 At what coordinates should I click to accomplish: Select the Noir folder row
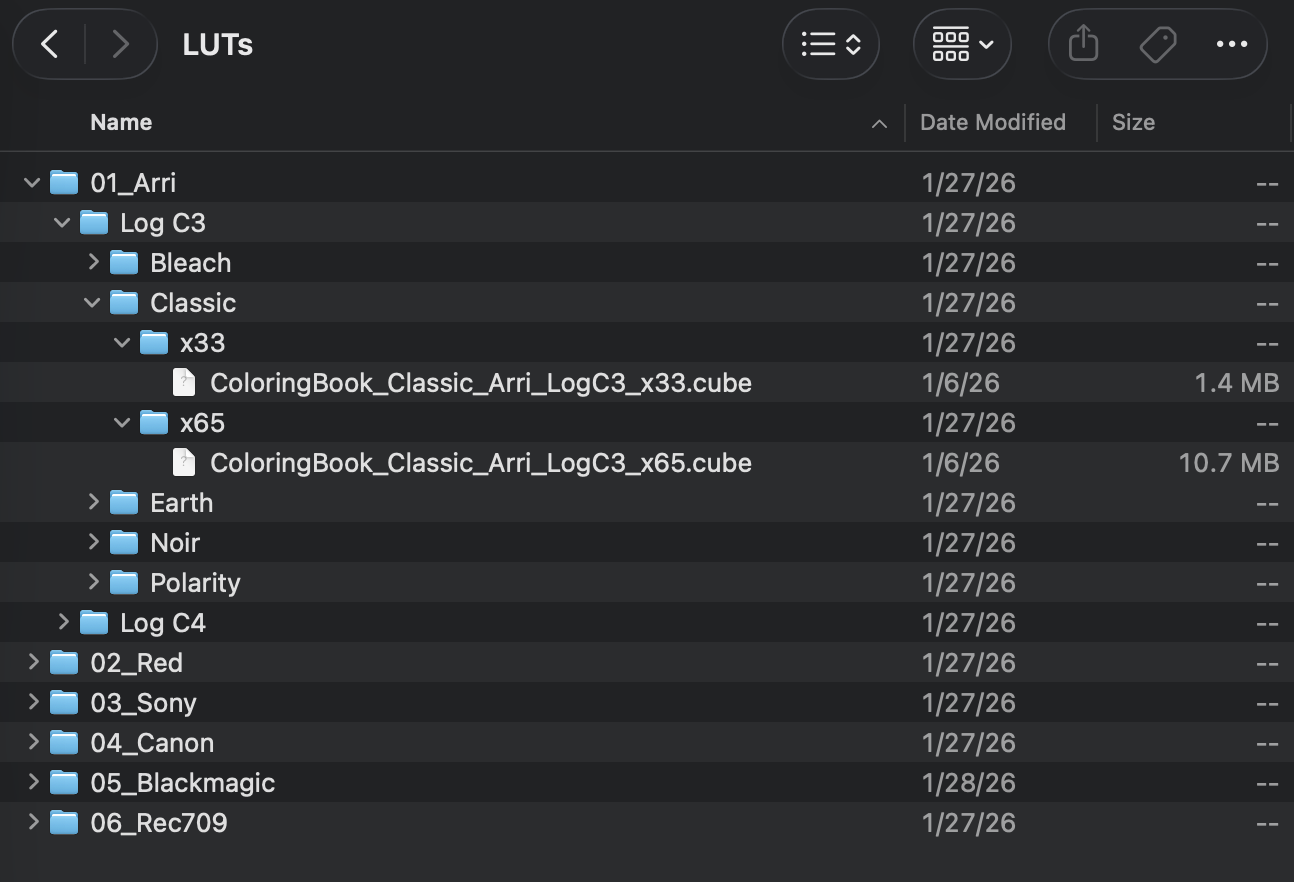[x=175, y=542]
